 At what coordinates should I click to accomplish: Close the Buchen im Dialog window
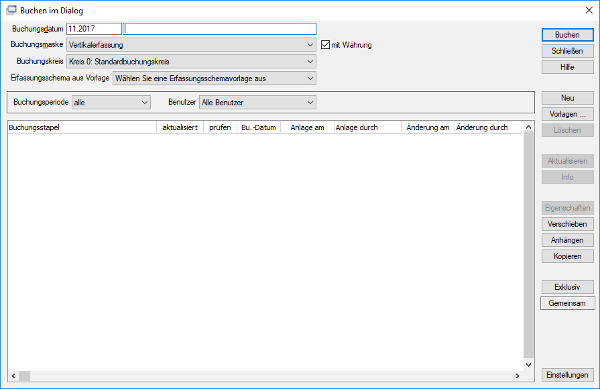tap(589, 10)
